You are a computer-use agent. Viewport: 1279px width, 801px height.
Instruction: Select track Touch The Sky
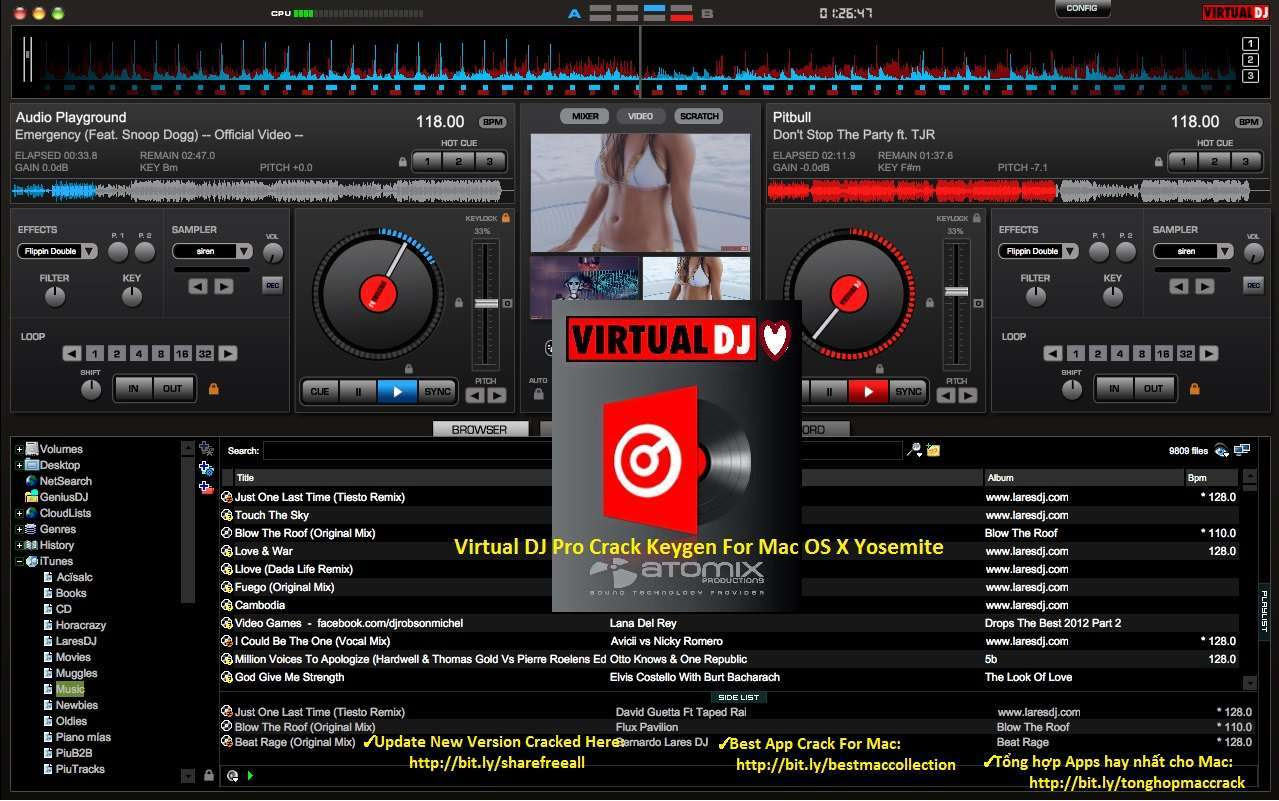(272, 515)
